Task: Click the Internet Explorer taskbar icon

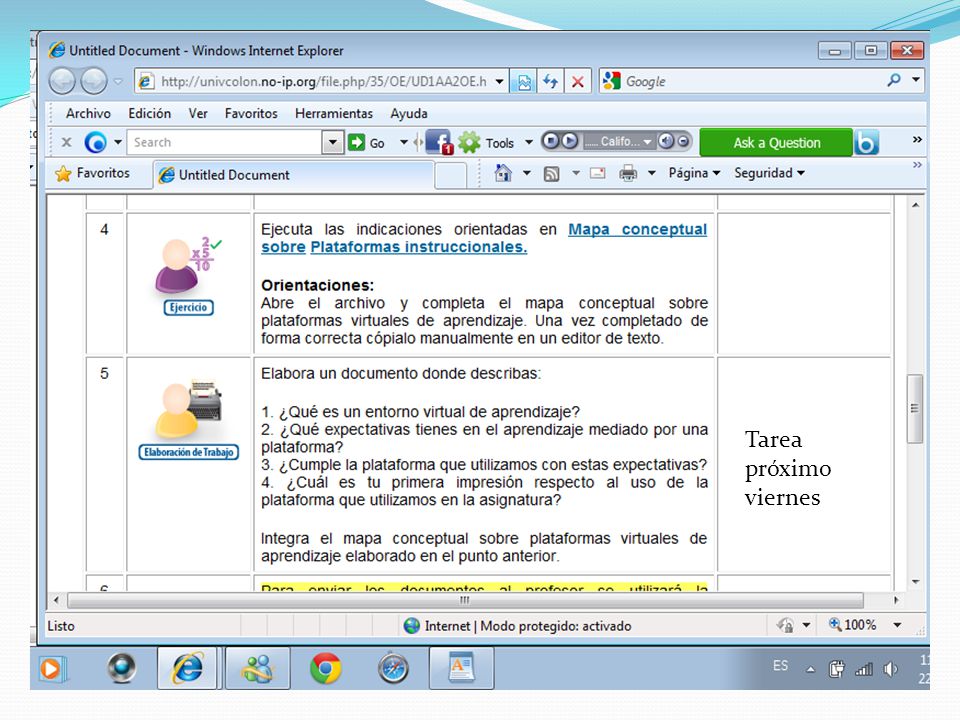Action: pos(187,669)
